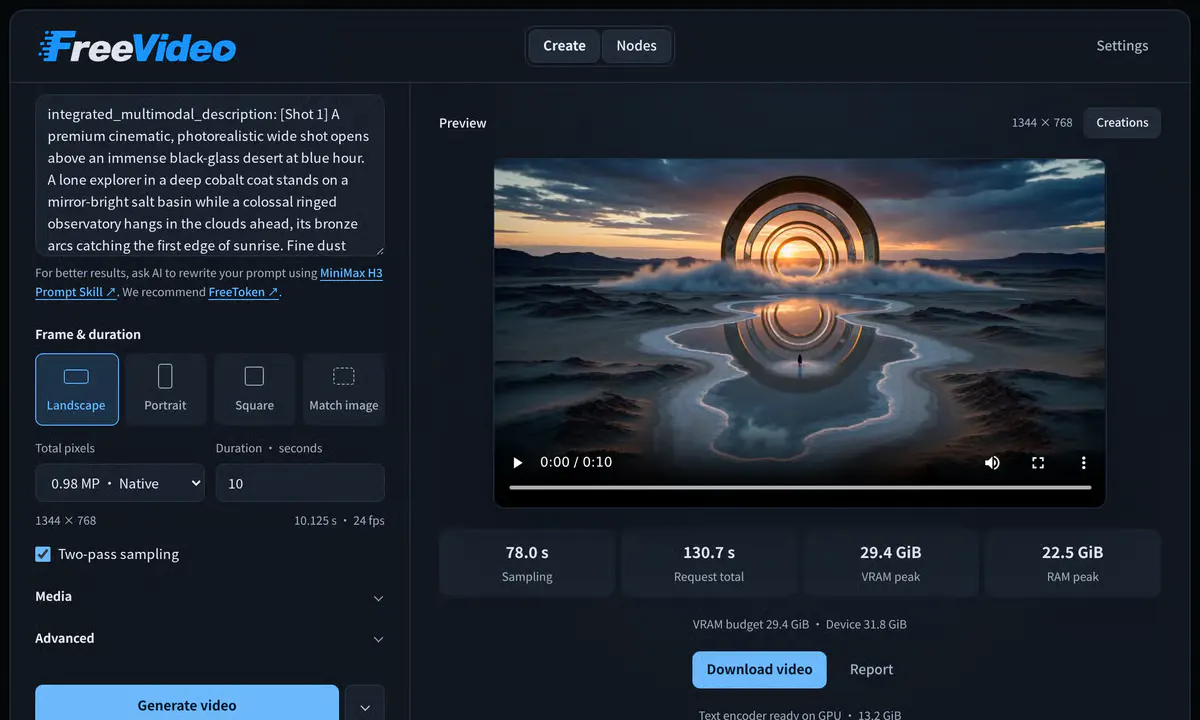Click the 10.125 s • 24 fps text
Viewport: 1200px width, 720px height.
(x=339, y=521)
